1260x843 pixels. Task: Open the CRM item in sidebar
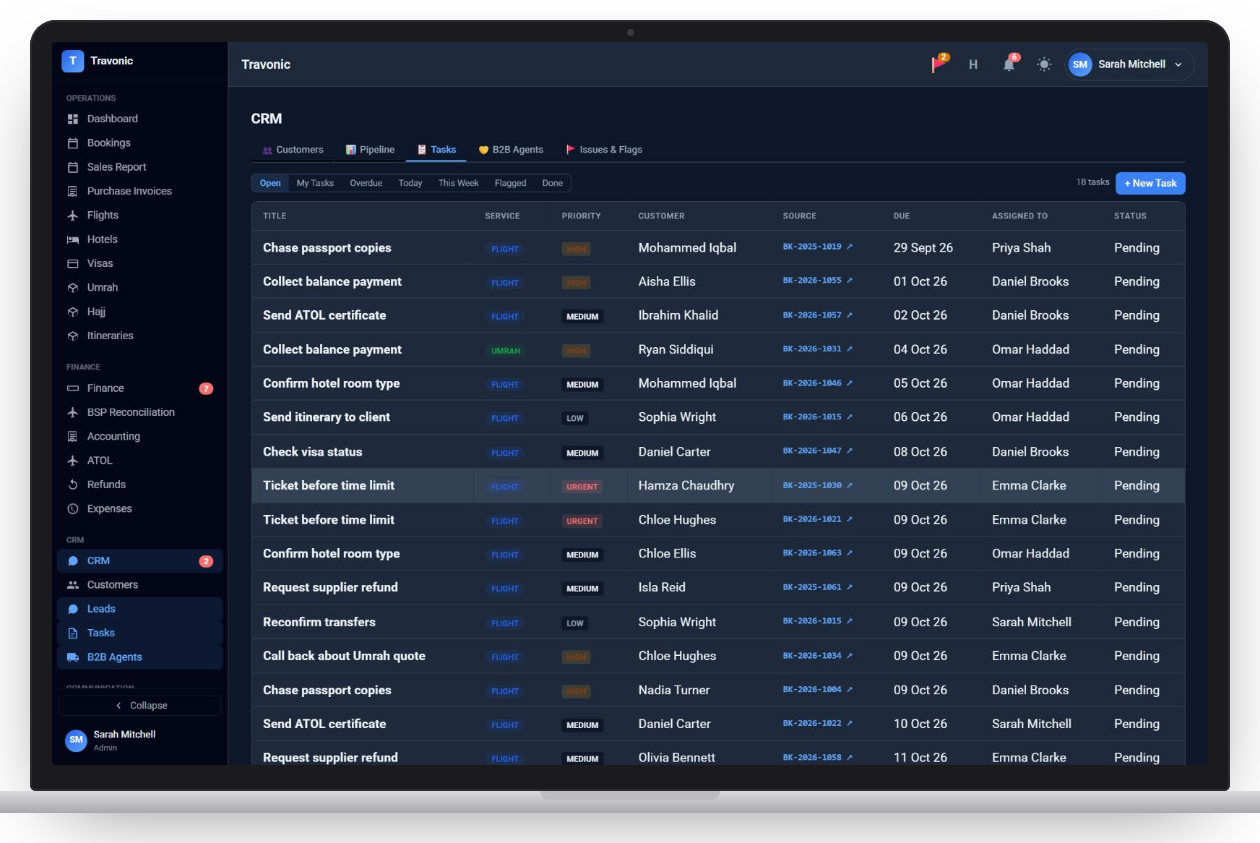[140, 561]
